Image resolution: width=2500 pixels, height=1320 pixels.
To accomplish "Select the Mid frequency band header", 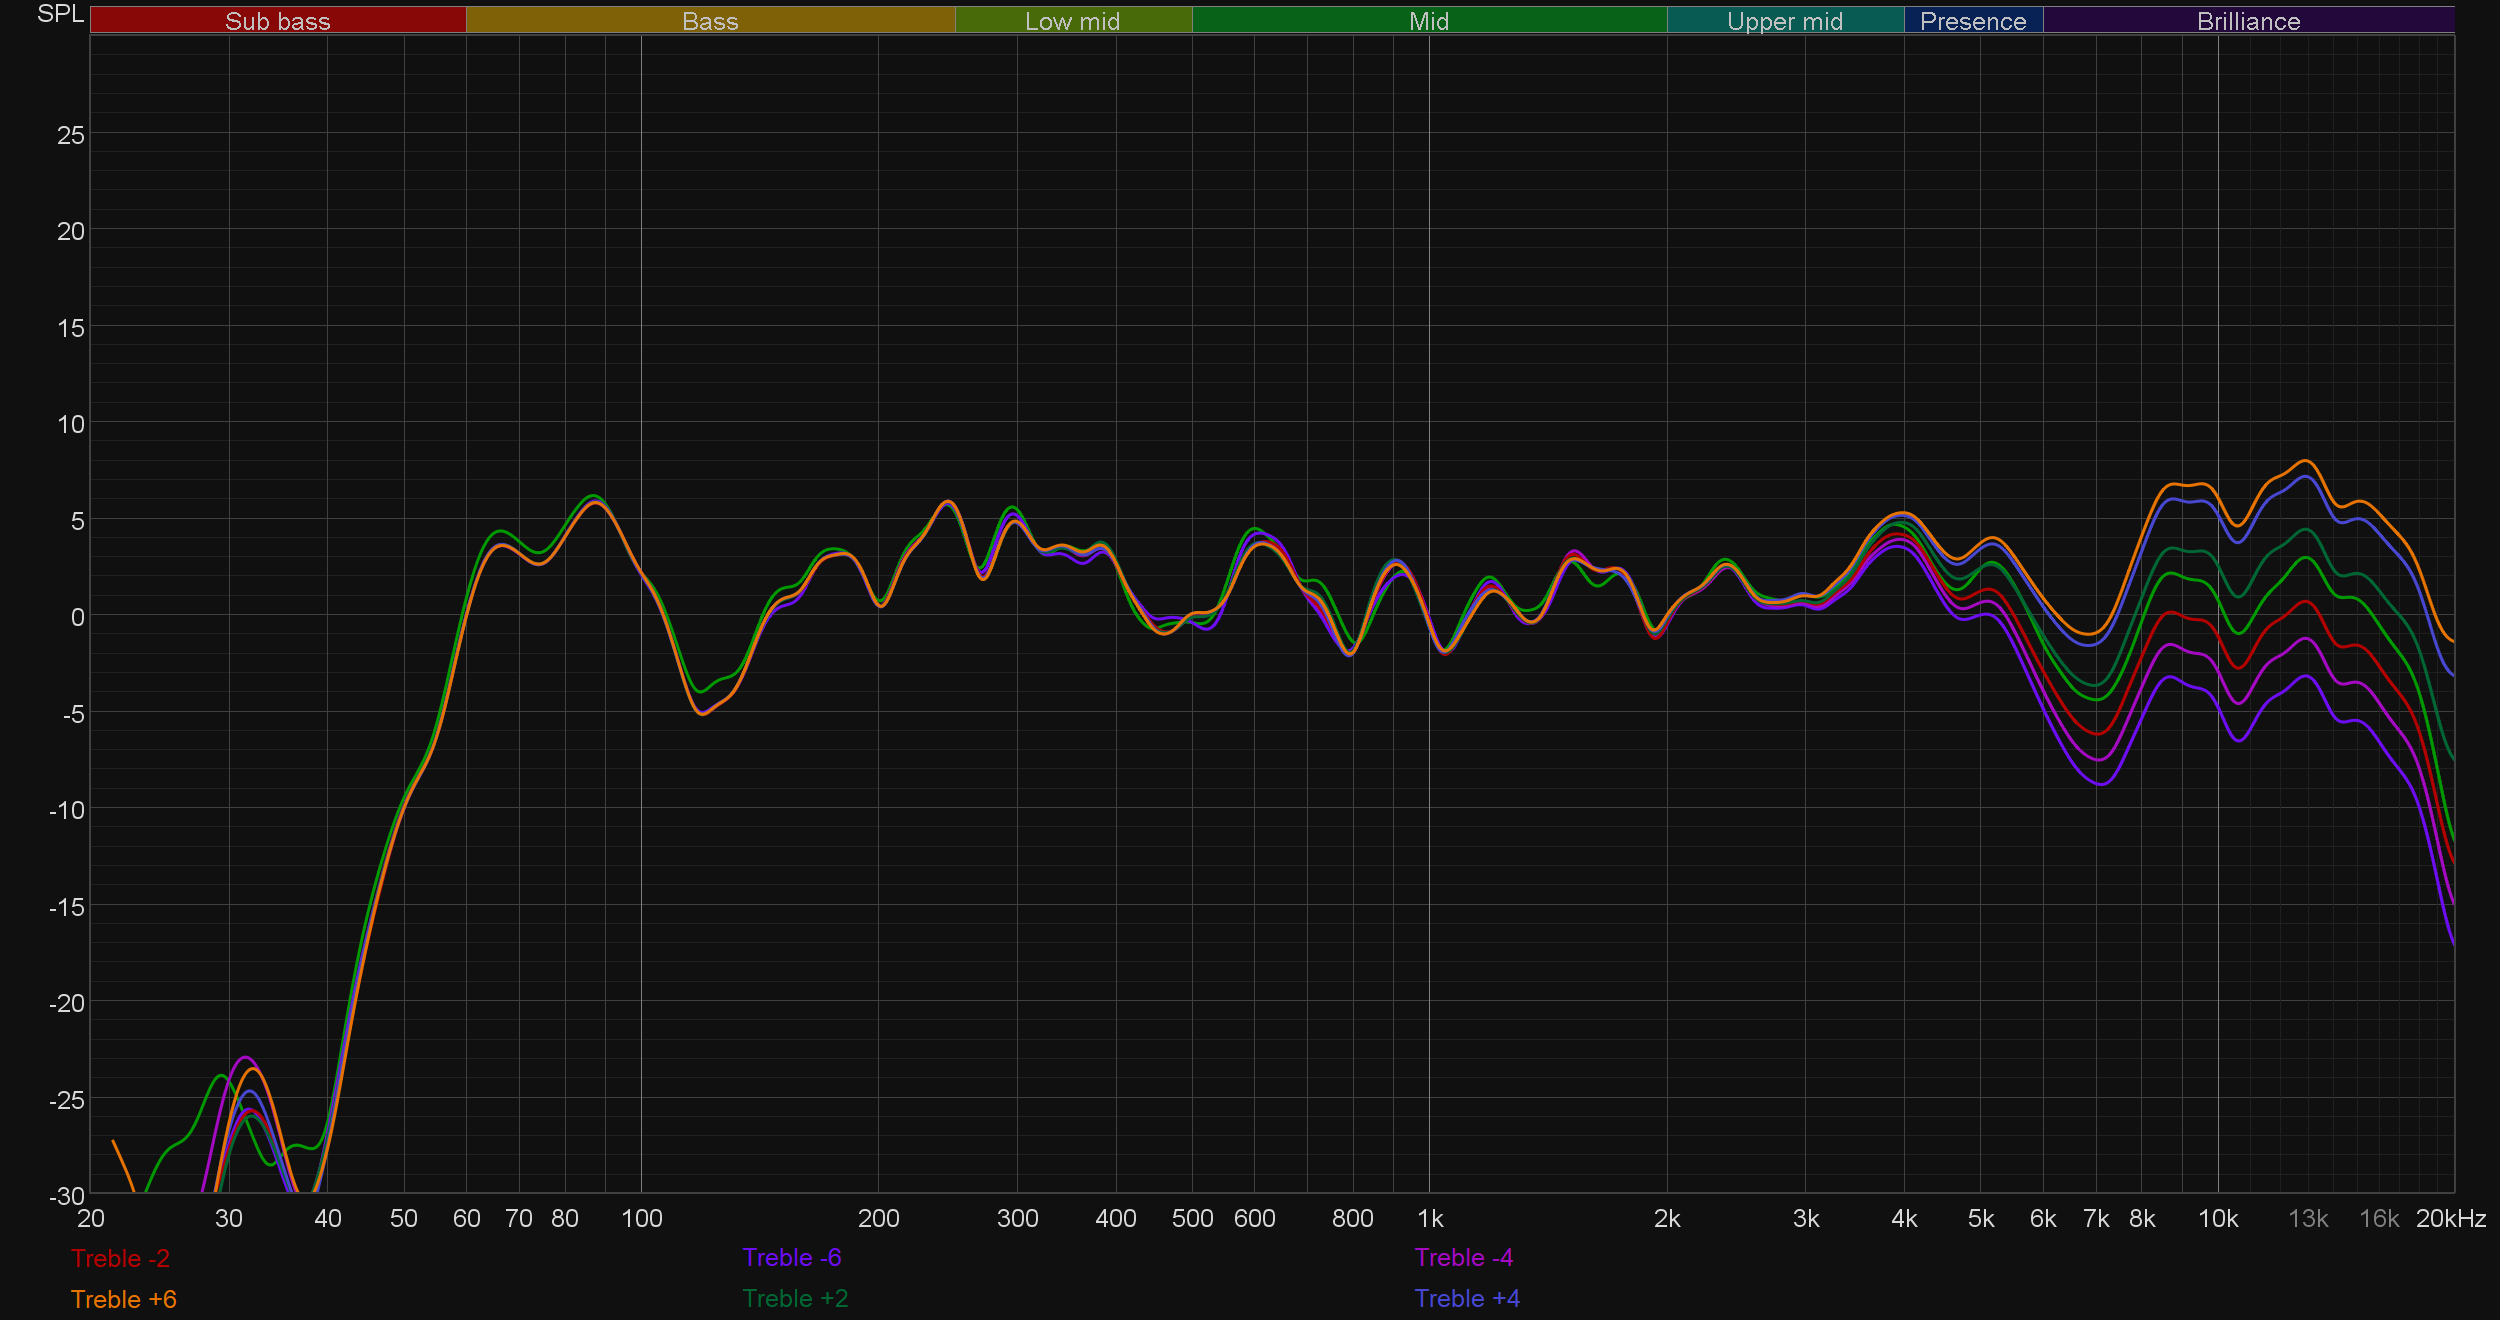I will (x=1428, y=21).
